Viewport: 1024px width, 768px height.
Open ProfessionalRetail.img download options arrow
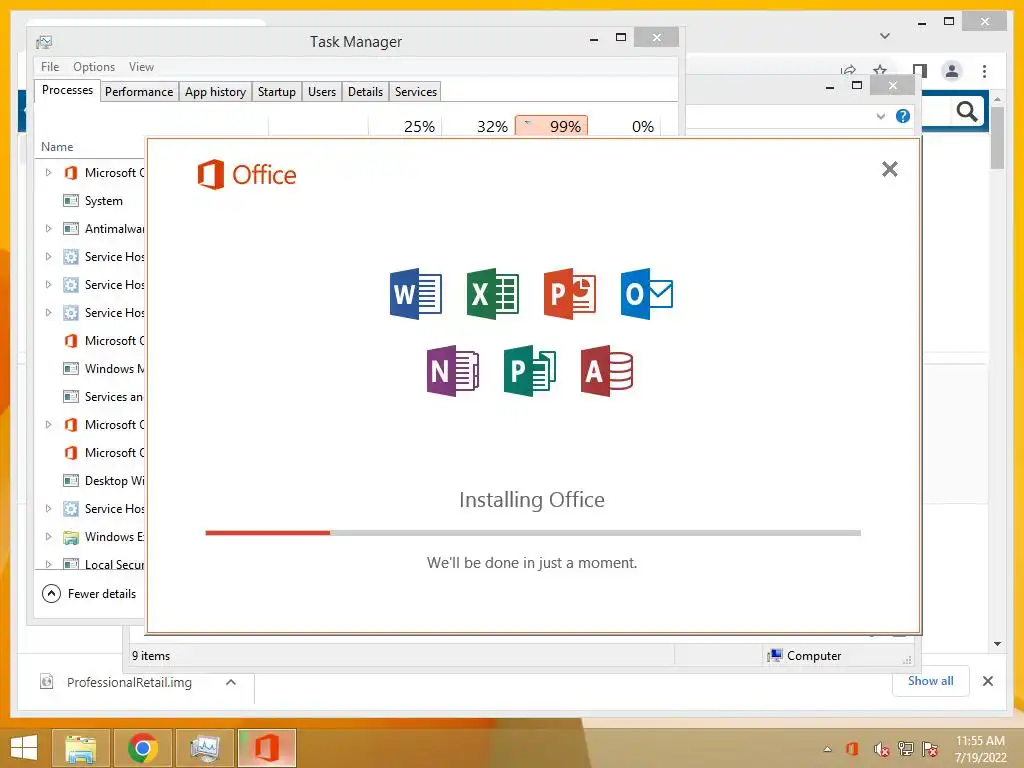pyautogui.click(x=231, y=682)
